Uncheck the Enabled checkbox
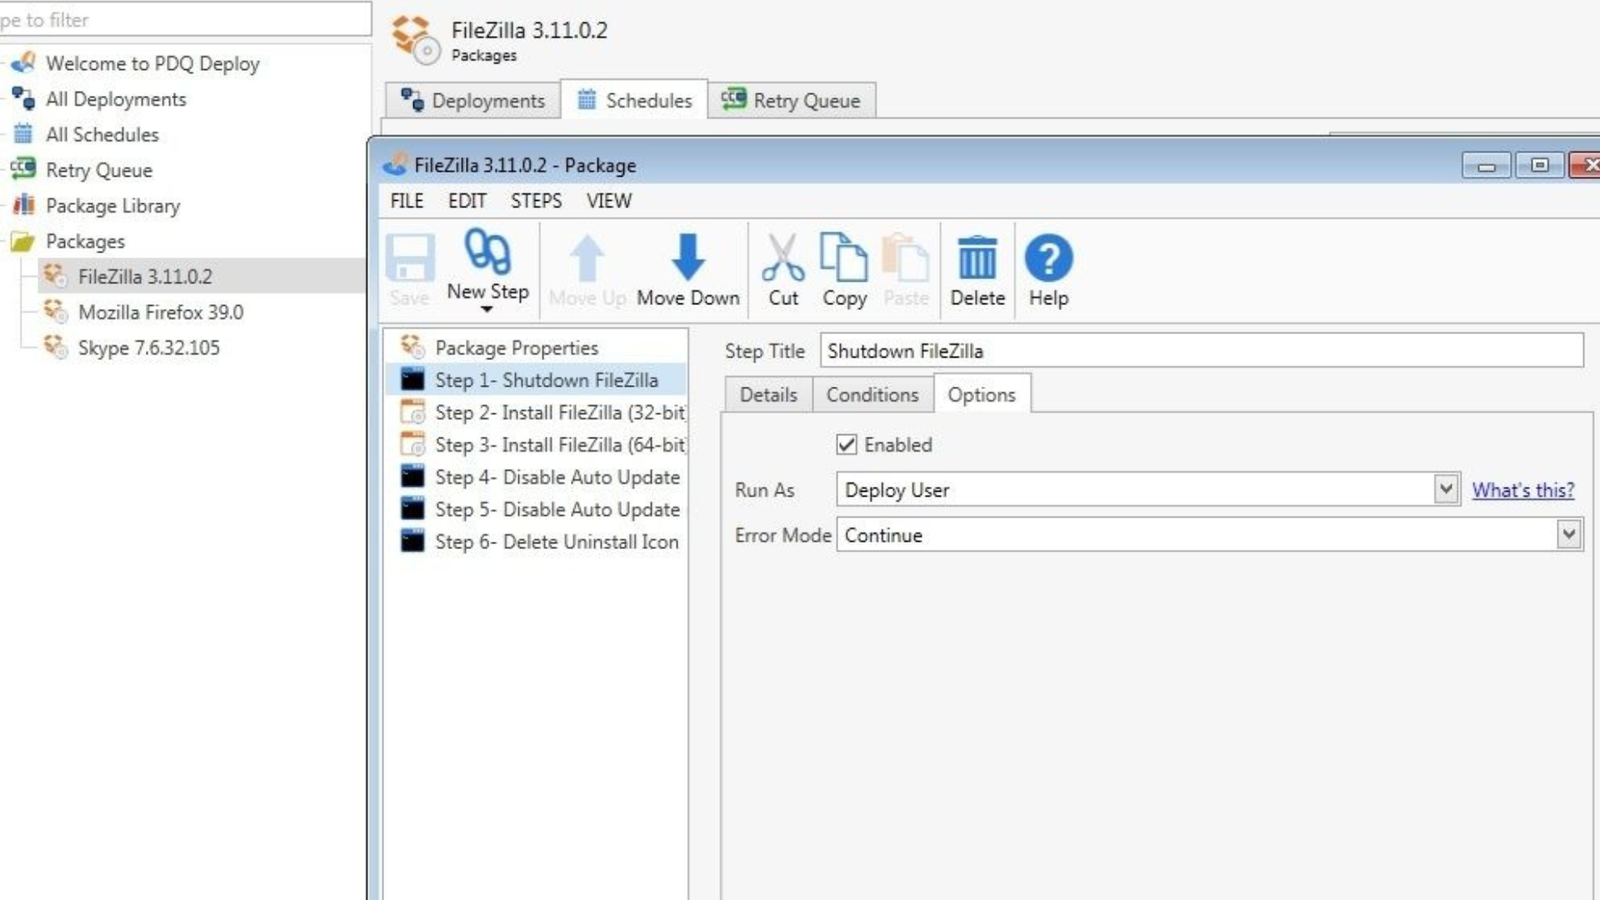 click(847, 444)
